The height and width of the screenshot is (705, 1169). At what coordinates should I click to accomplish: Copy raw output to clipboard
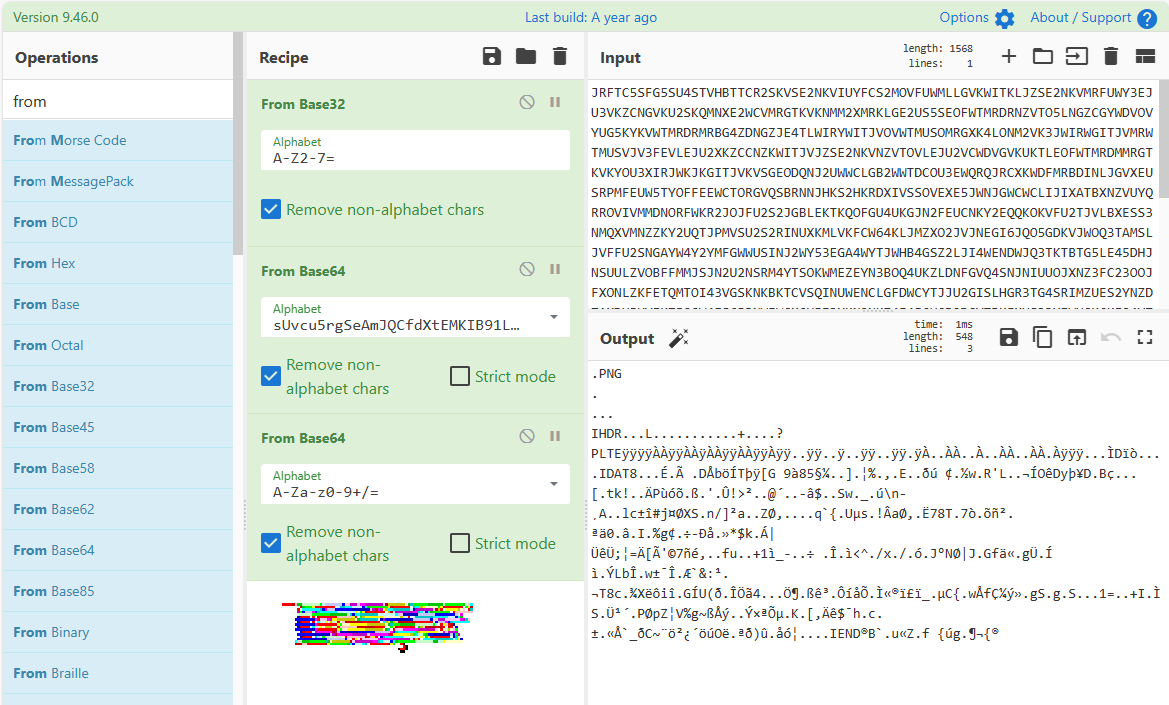click(x=1042, y=338)
